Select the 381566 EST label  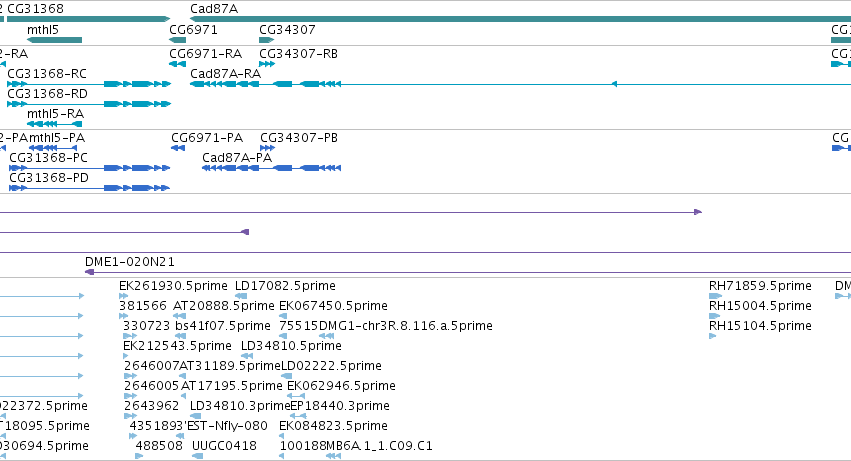(x=143, y=306)
